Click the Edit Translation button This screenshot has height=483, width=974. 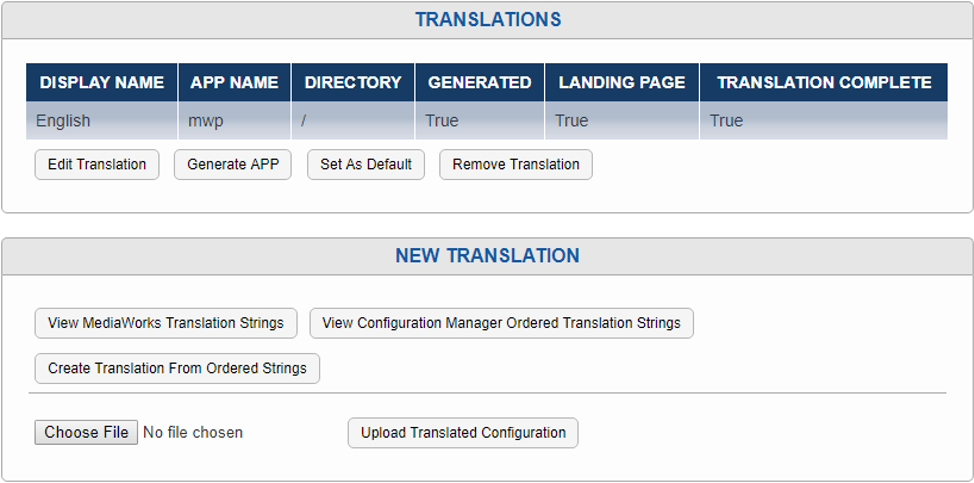[97, 165]
